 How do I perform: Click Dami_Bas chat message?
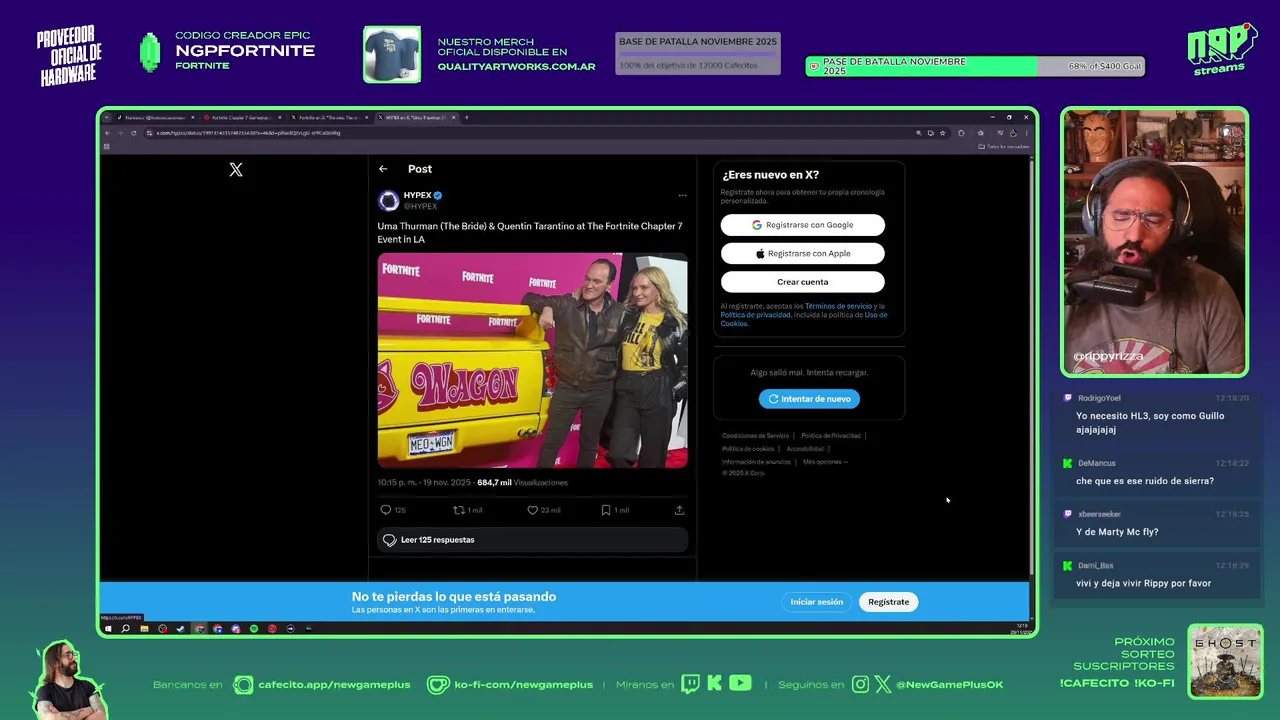(1156, 575)
